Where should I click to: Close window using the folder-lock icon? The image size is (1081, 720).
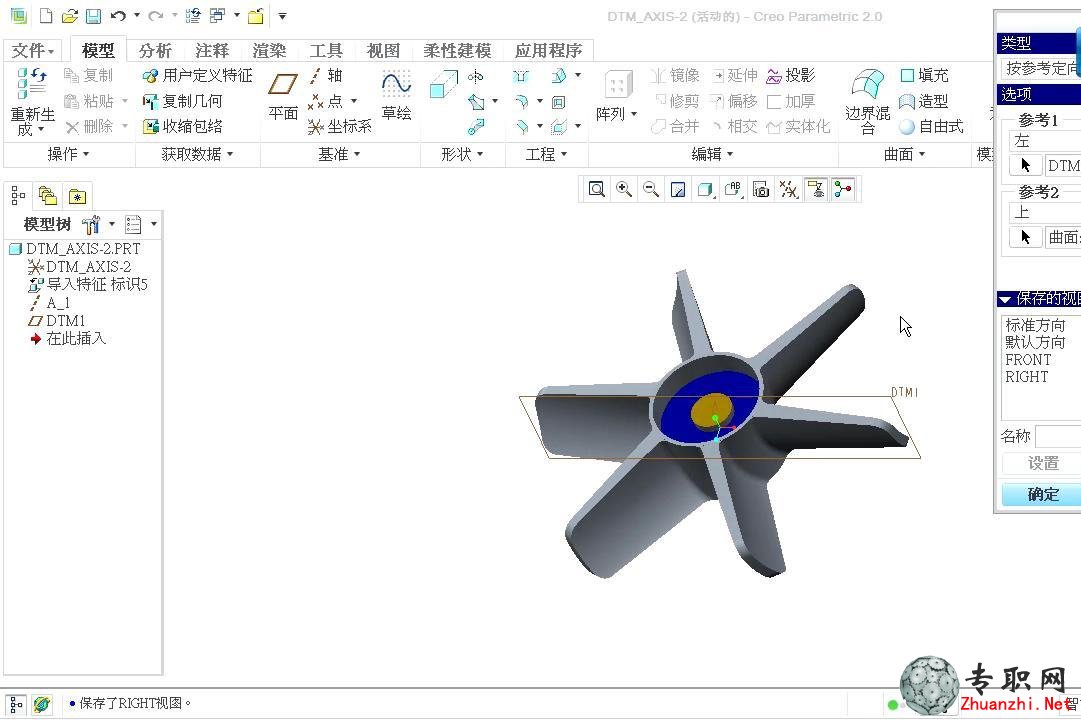pyautogui.click(x=256, y=16)
